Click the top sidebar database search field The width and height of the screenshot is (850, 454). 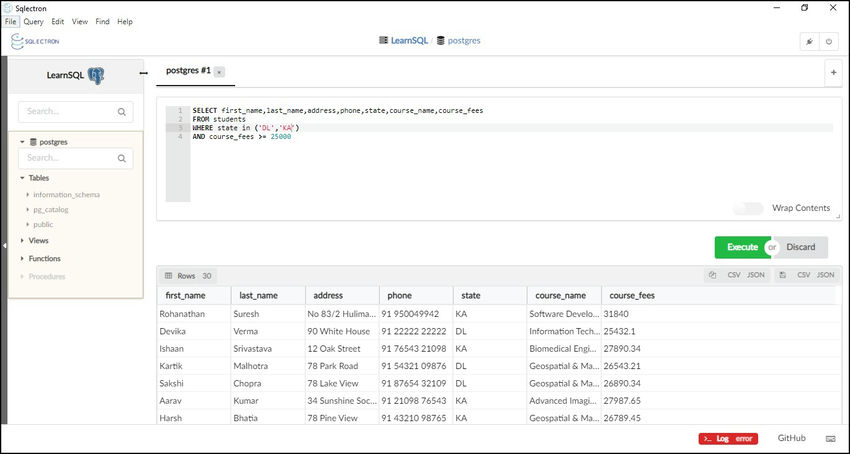point(75,112)
